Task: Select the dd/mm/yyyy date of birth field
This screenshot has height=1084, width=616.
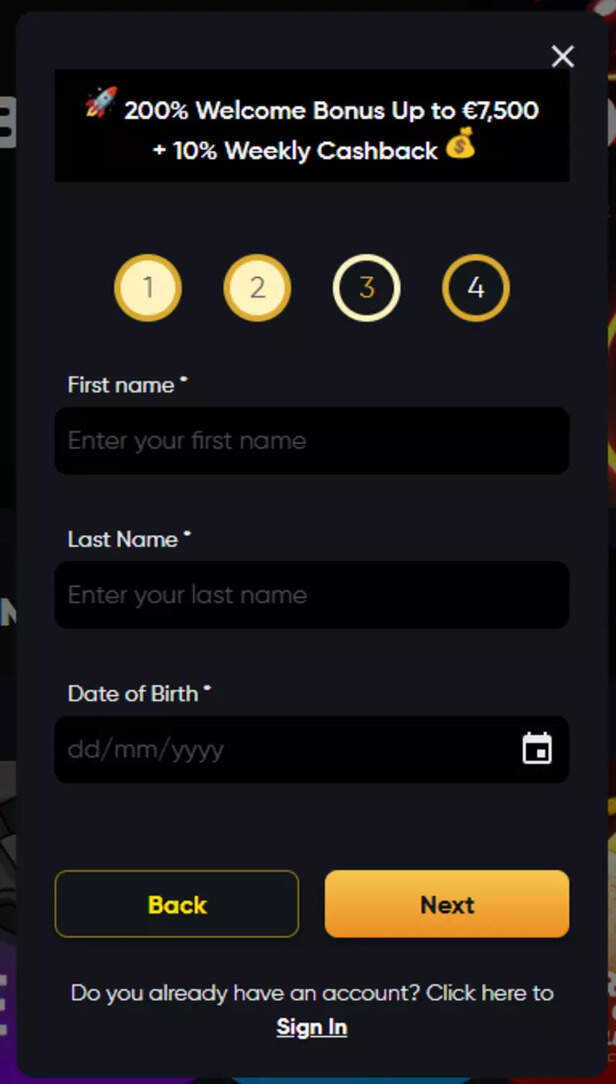Action: (x=280, y=749)
